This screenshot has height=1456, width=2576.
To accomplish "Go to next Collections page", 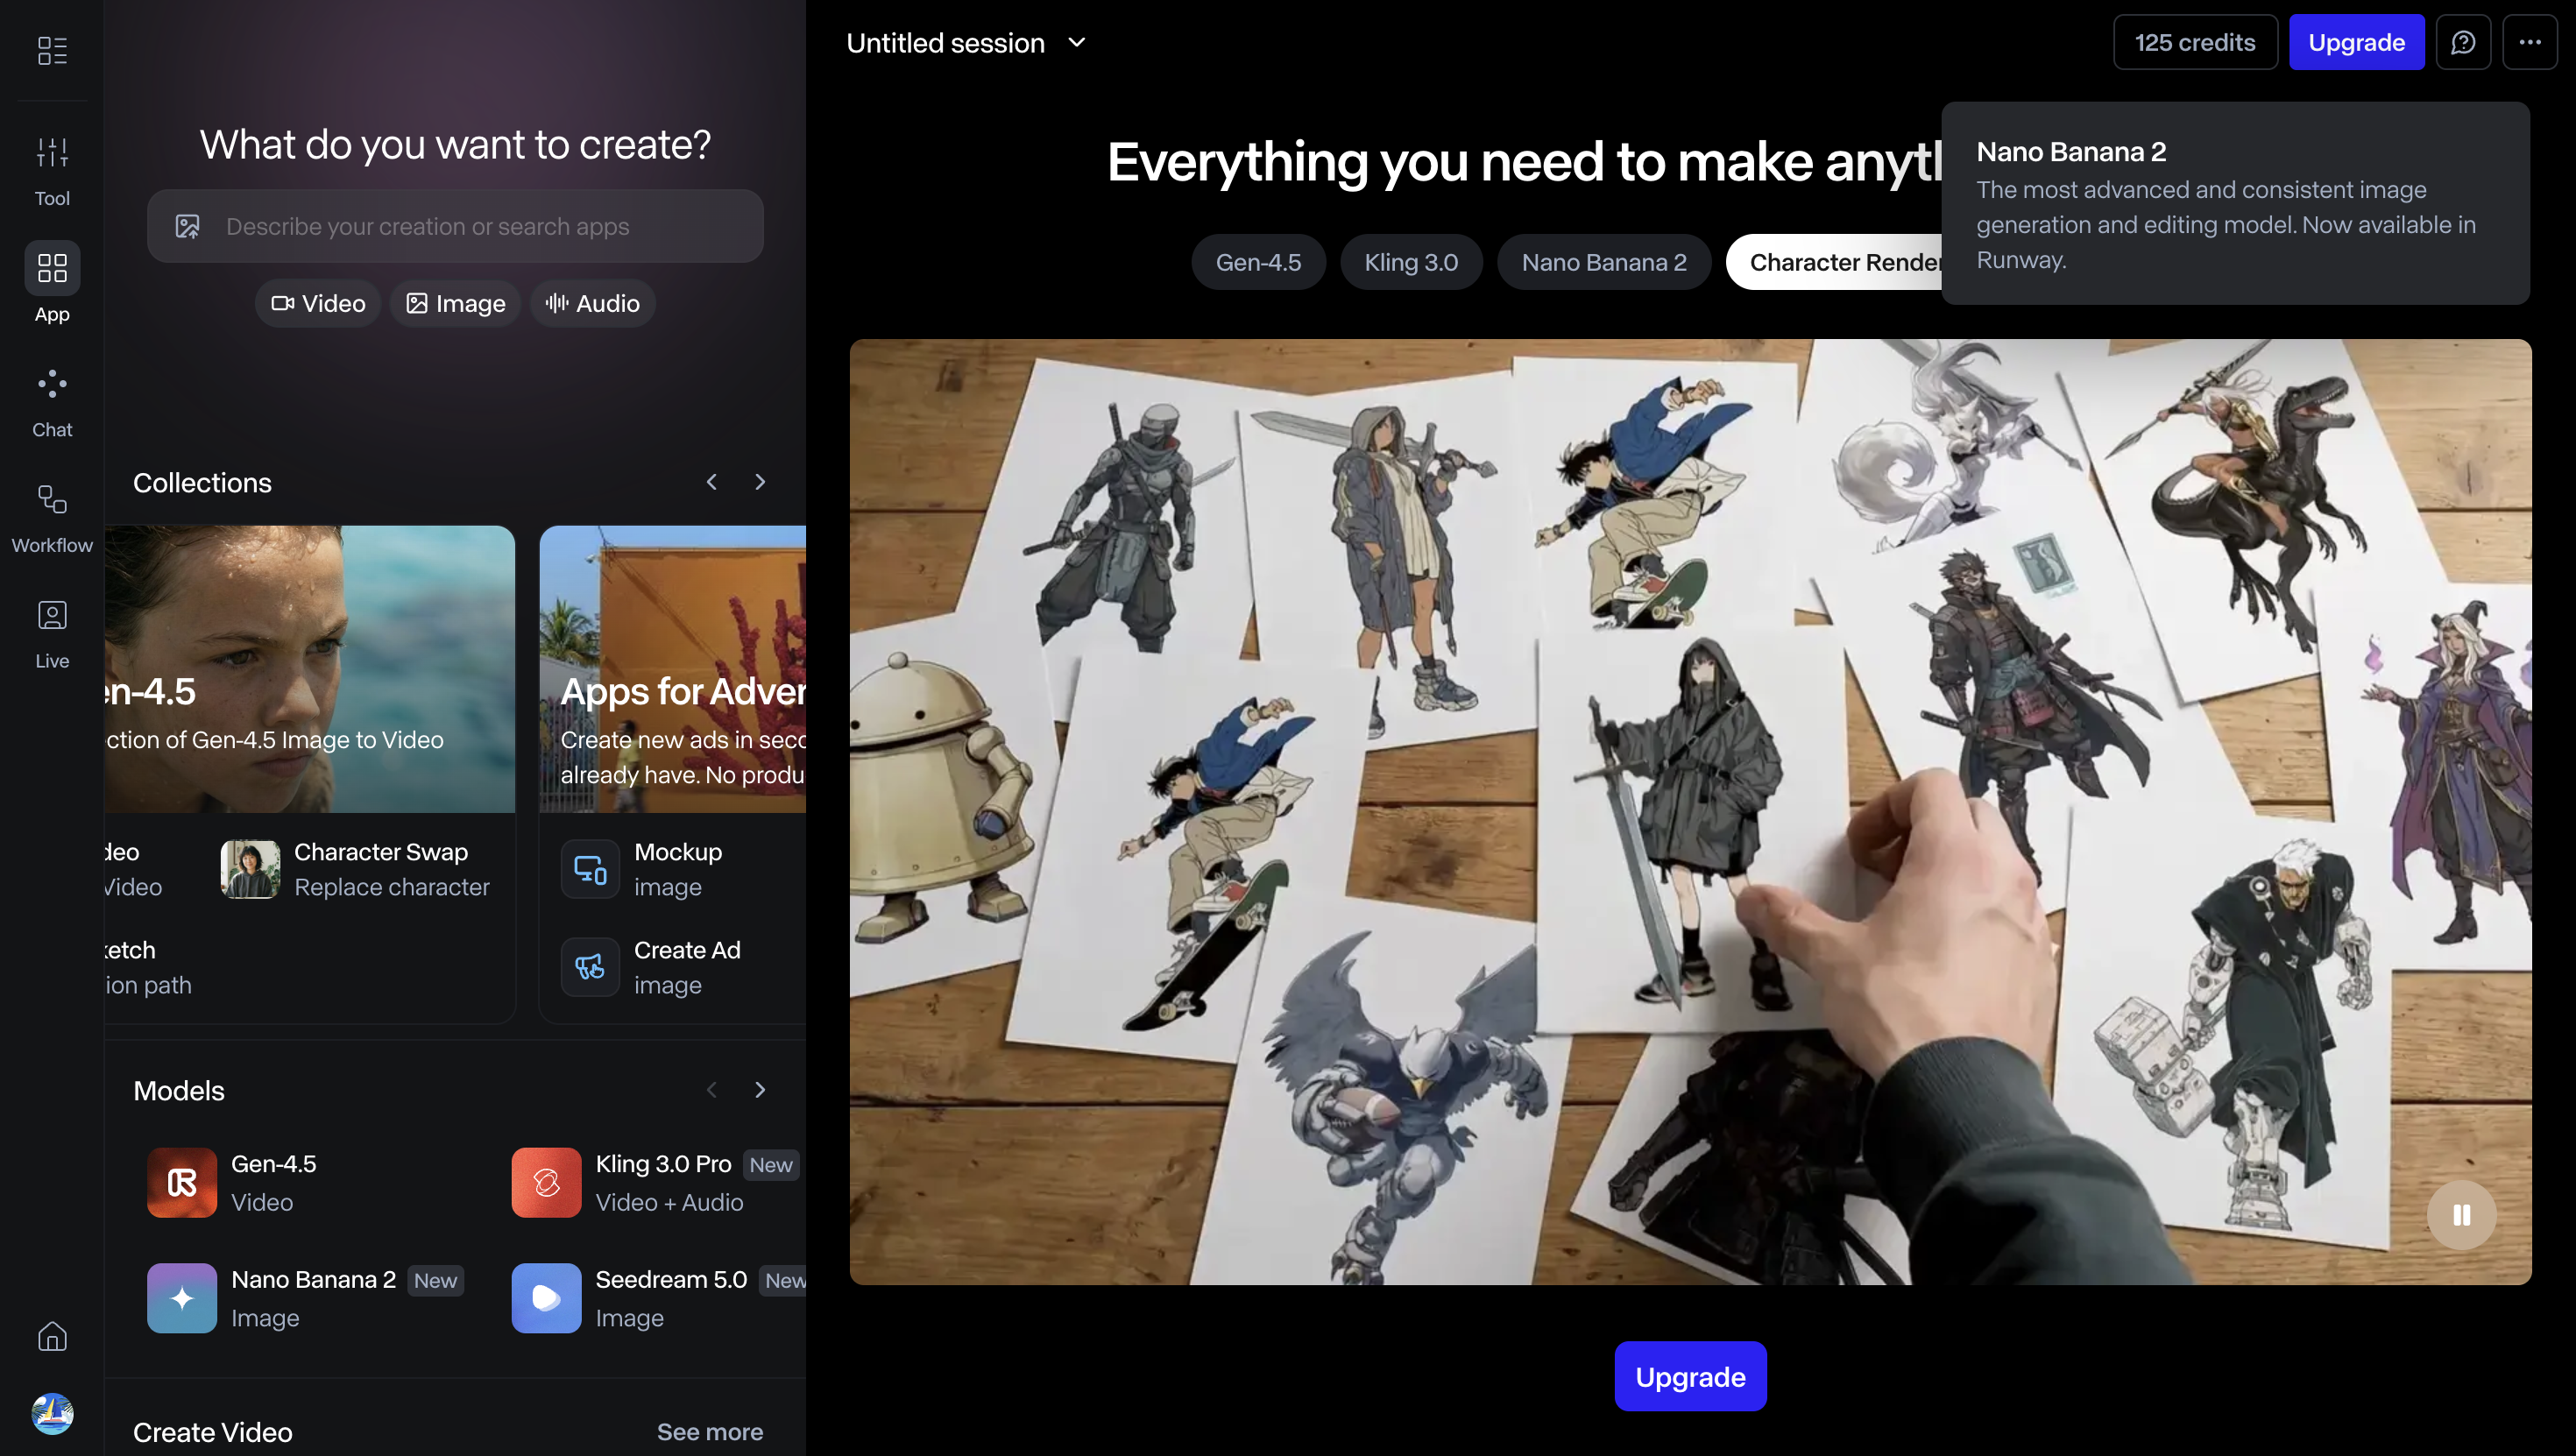I will 760,482.
